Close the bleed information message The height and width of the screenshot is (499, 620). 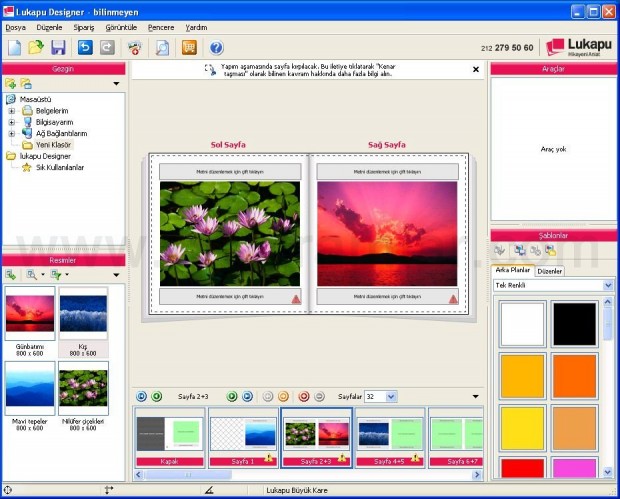click(x=476, y=70)
